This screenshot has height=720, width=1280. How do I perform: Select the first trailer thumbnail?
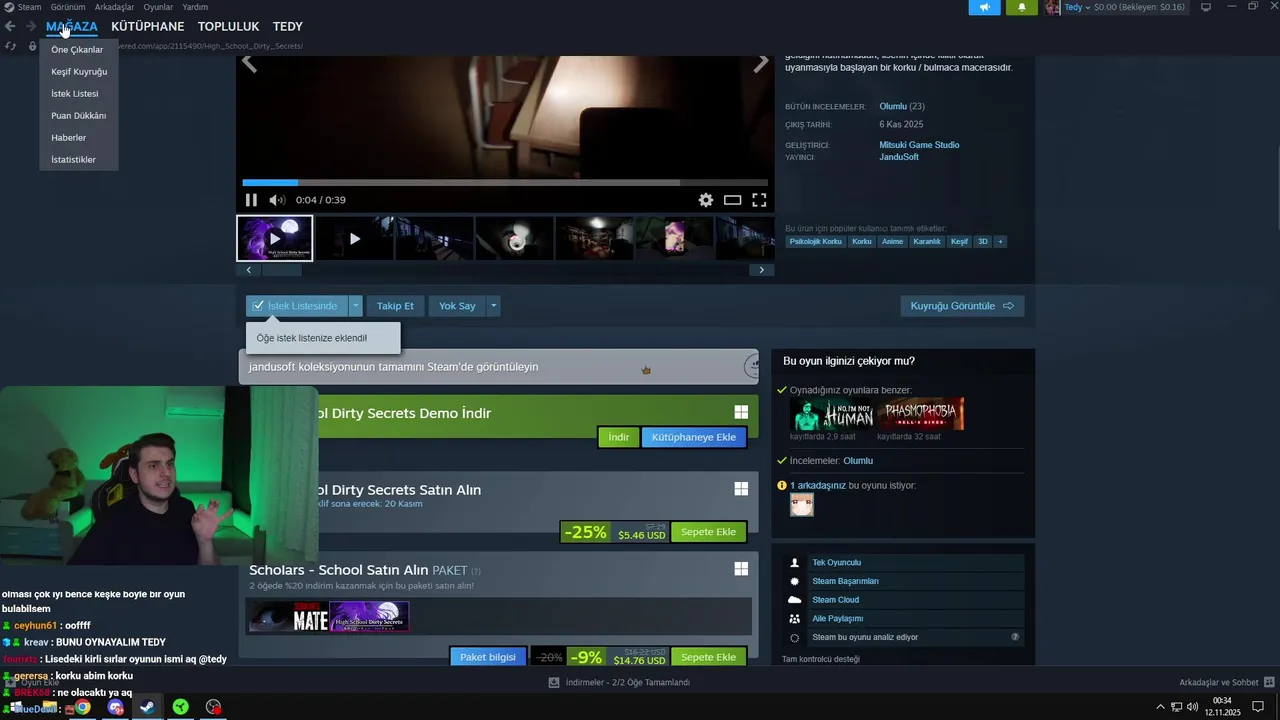pos(275,239)
